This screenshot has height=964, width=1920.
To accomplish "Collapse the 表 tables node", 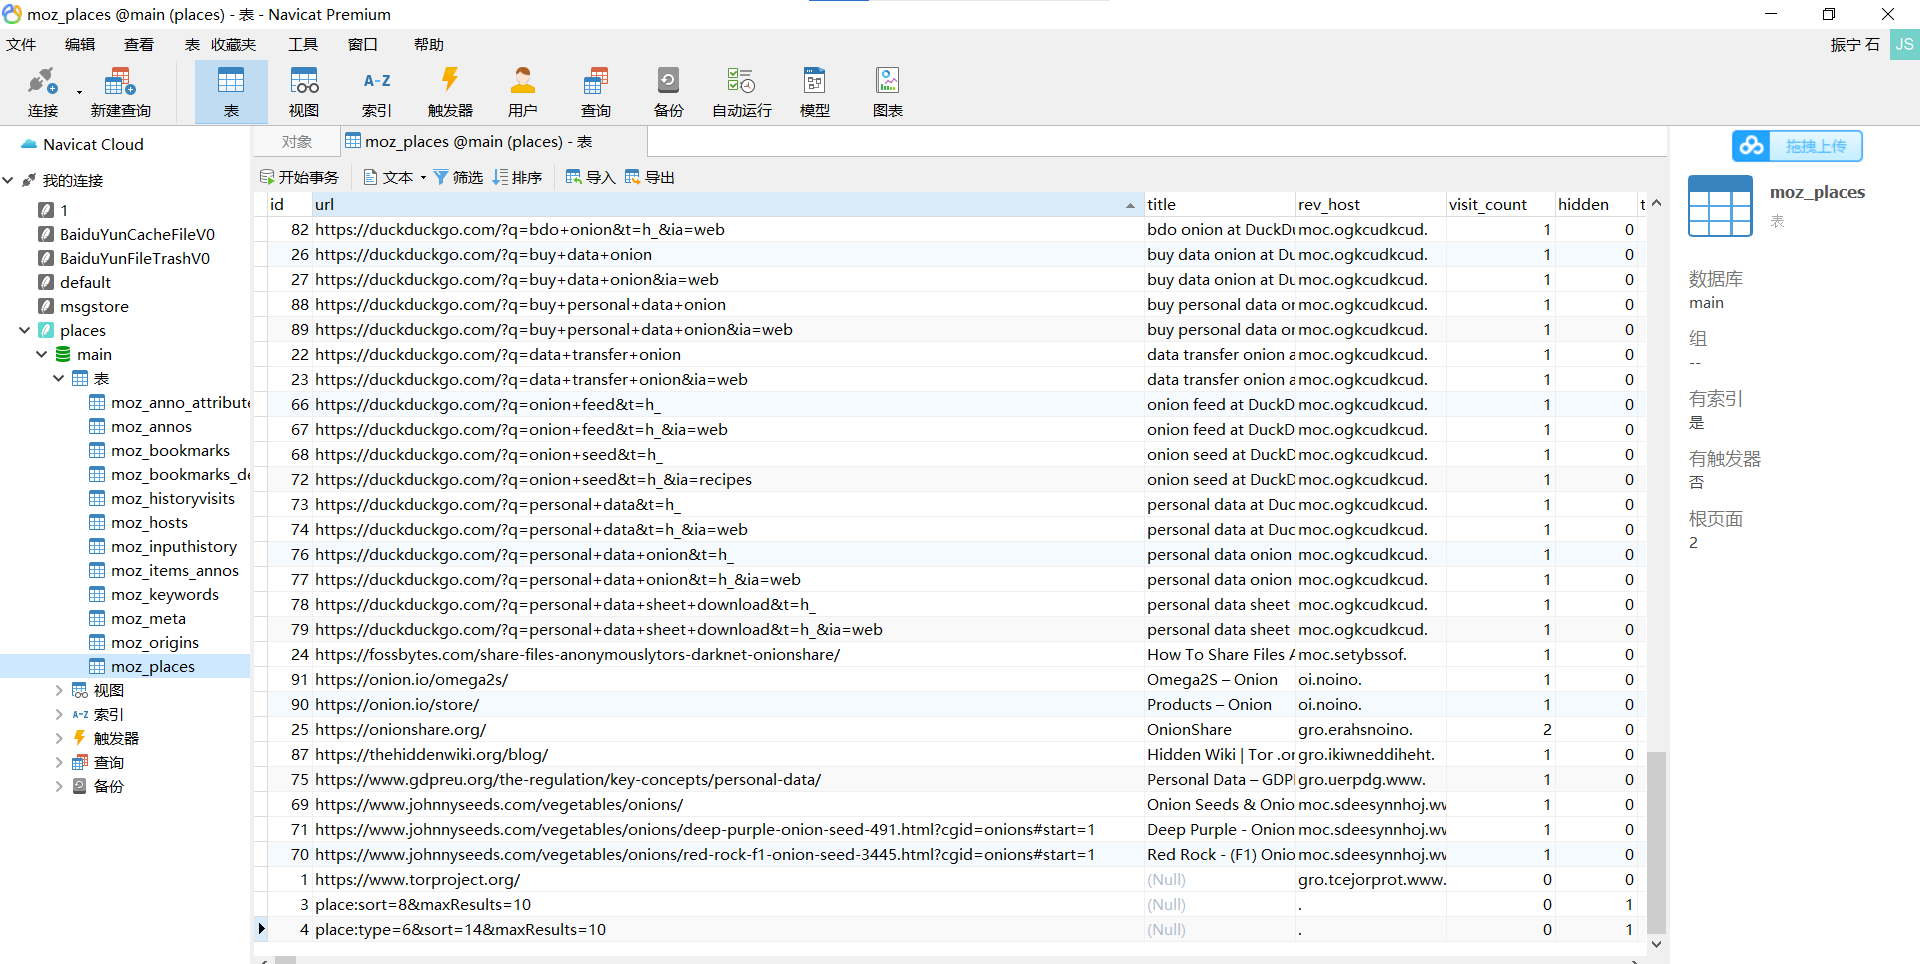I will (59, 378).
